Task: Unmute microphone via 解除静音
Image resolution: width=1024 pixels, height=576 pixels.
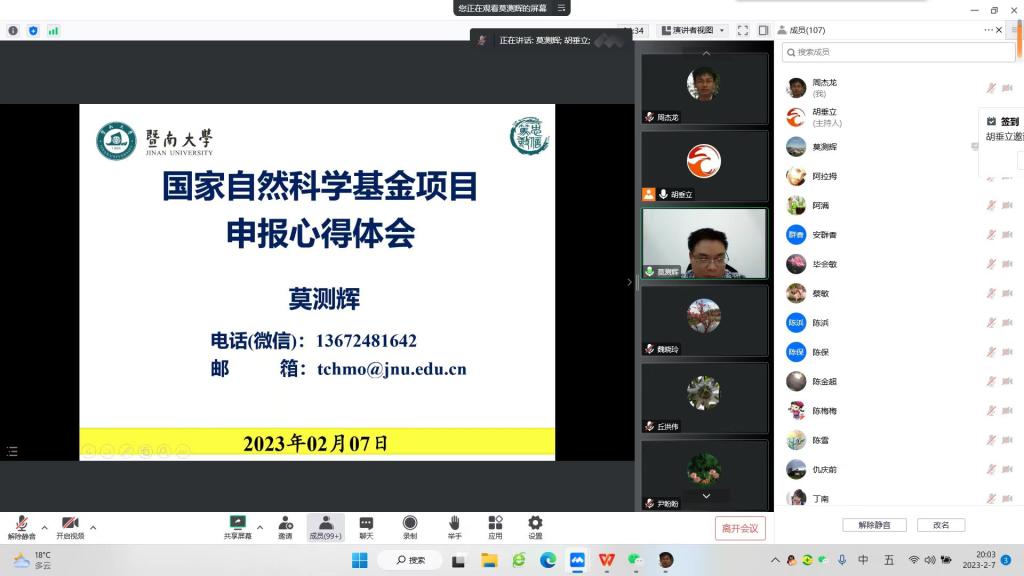Action: click(x=21, y=527)
